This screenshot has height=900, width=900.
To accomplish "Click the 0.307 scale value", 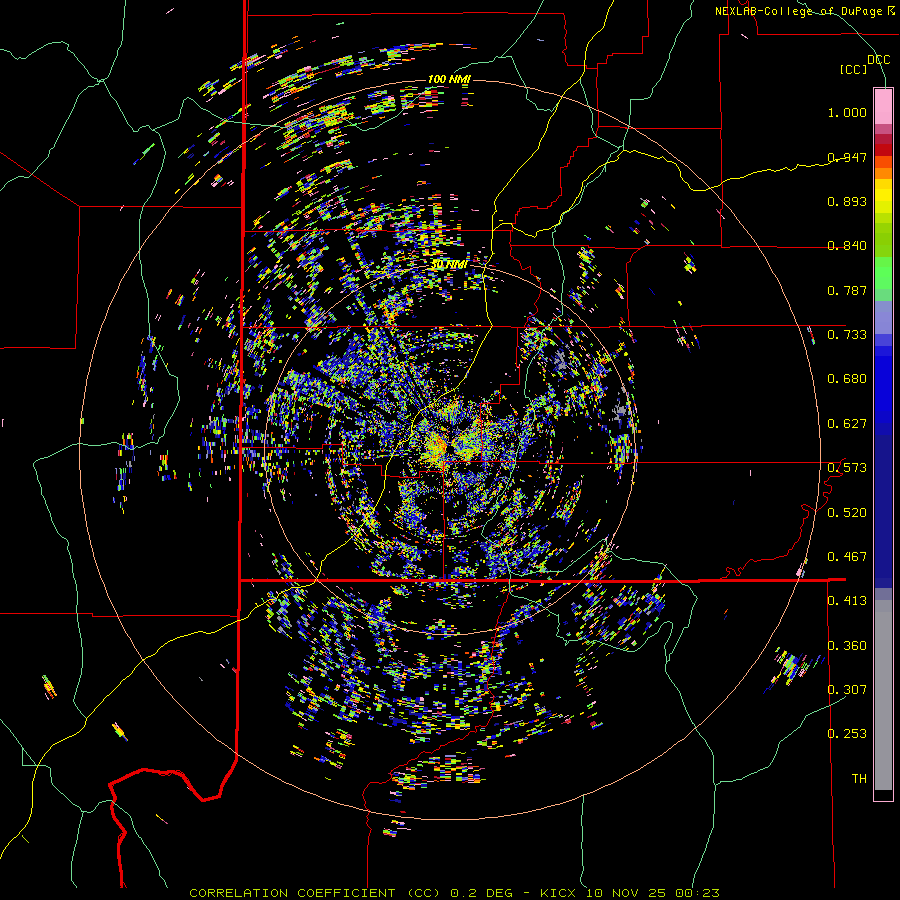I will tap(847, 690).
